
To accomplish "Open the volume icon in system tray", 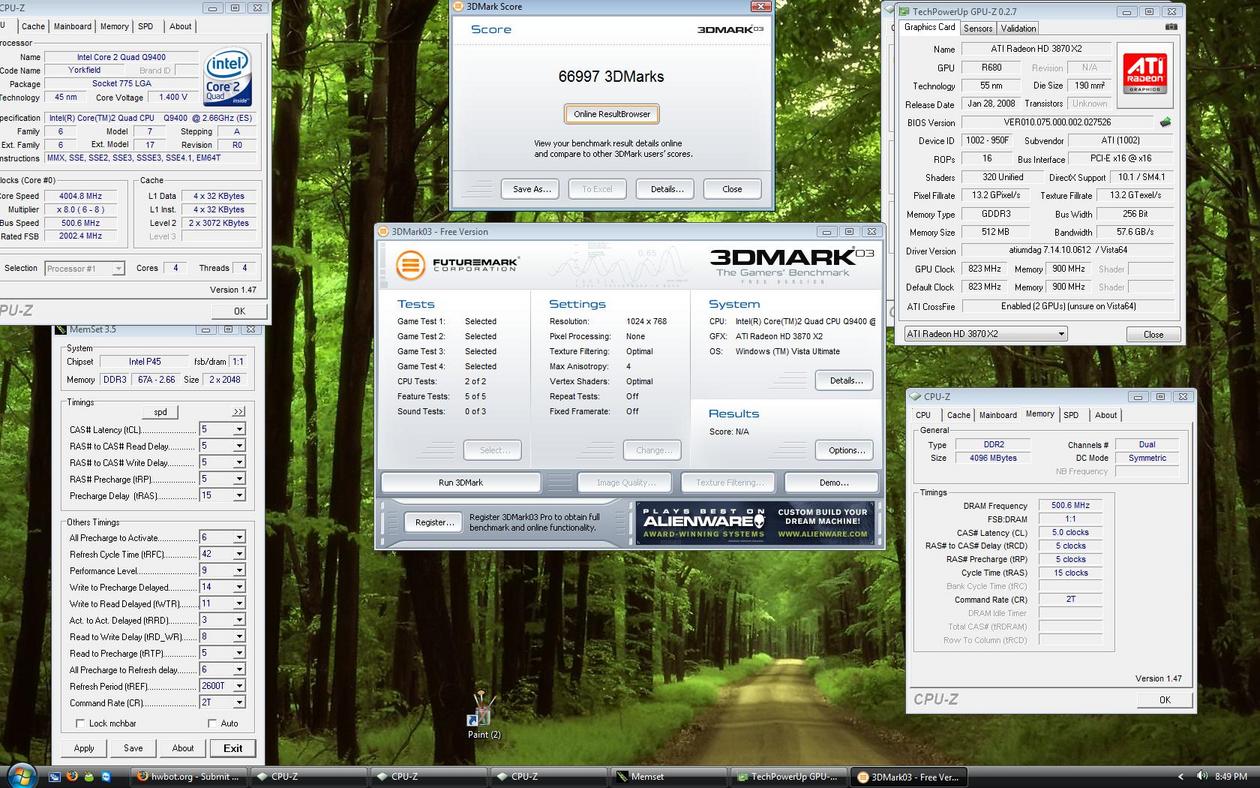I will coord(1200,776).
